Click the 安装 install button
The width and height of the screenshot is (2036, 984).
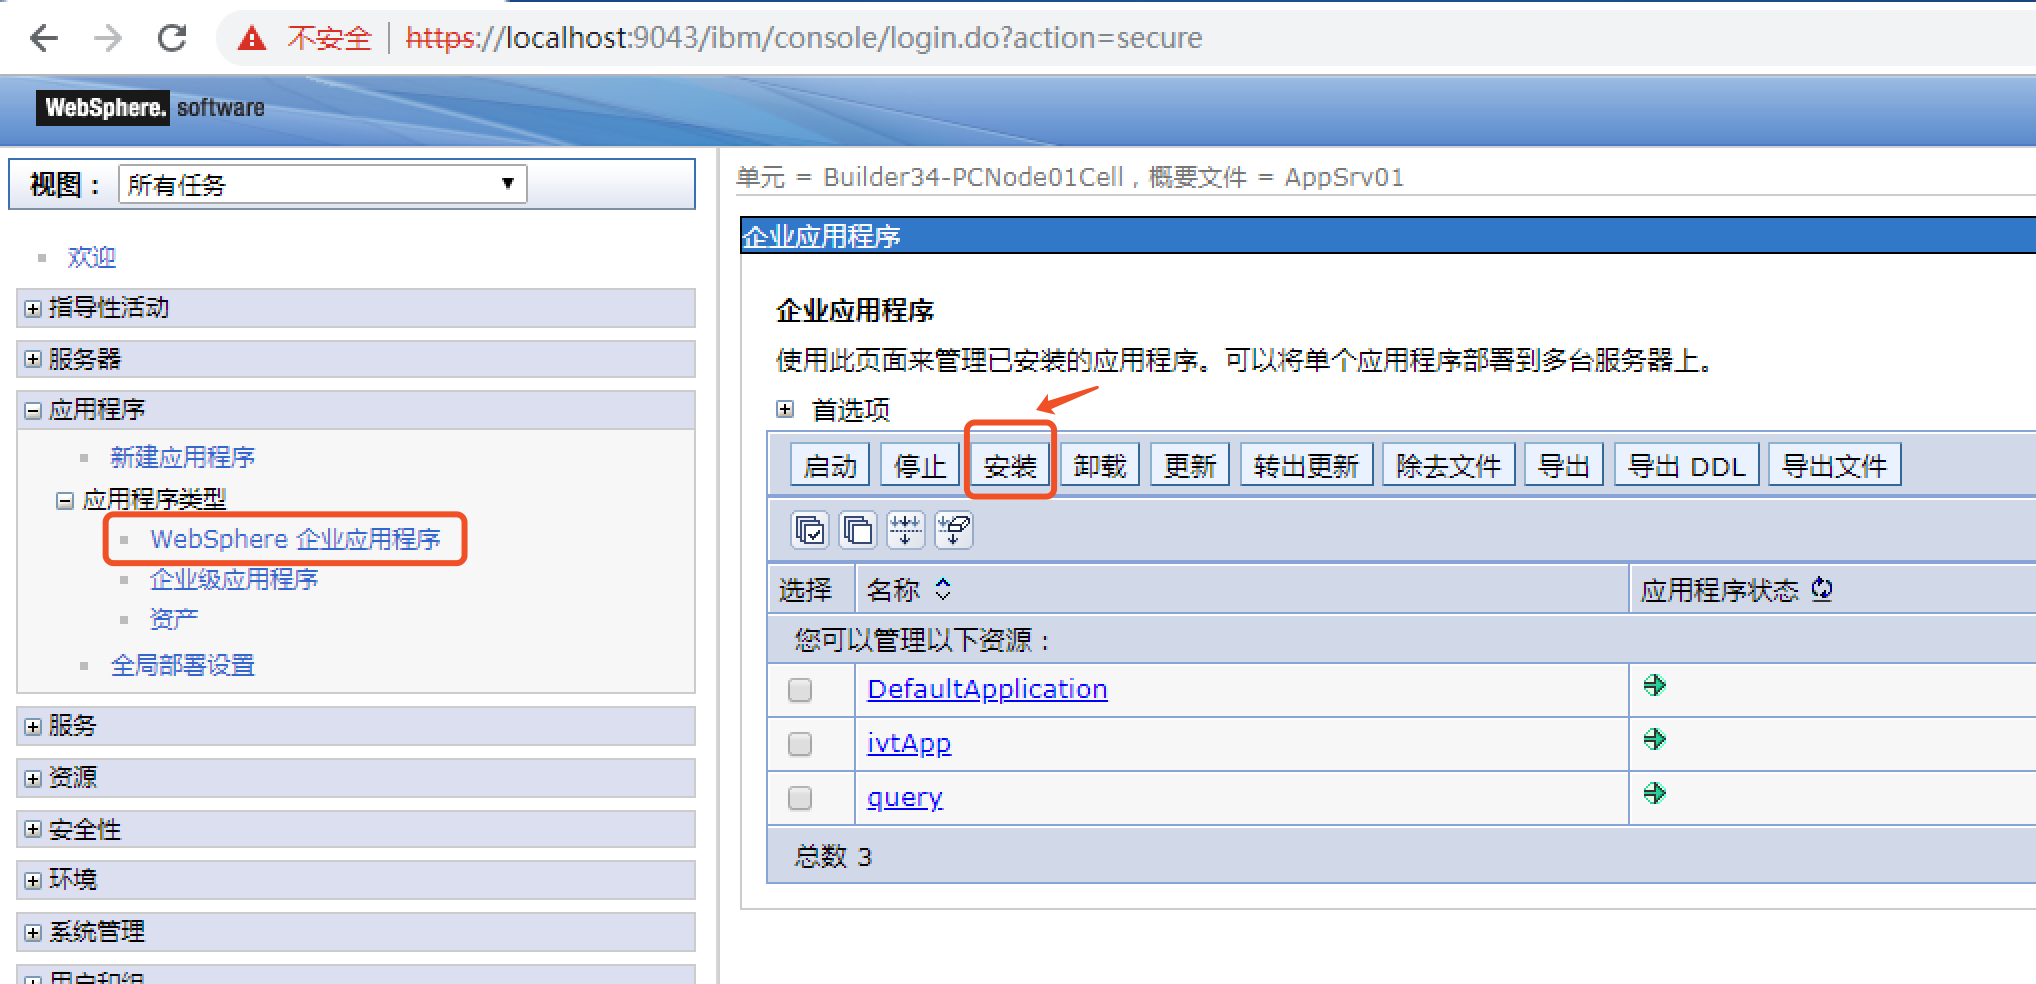1010,465
